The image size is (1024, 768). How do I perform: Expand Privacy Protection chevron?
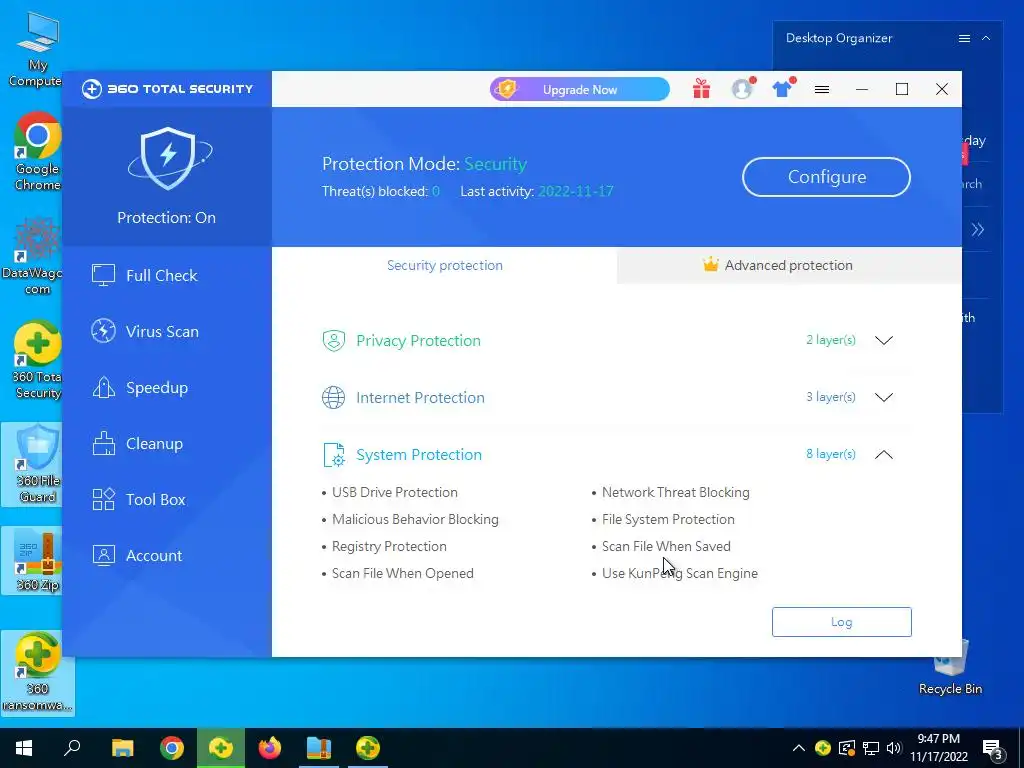(884, 340)
